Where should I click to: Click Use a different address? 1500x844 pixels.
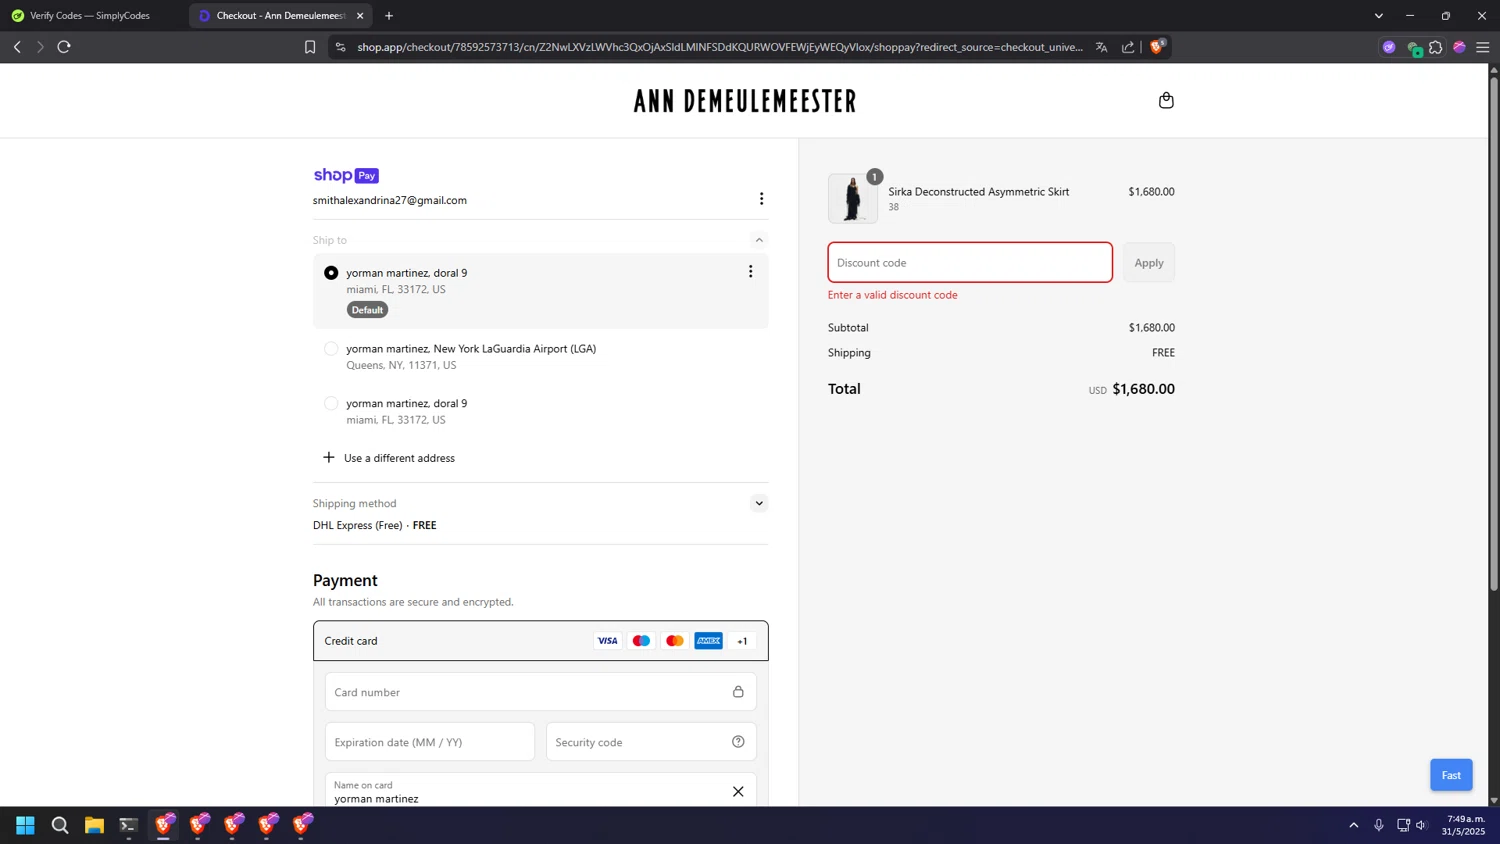coord(399,458)
